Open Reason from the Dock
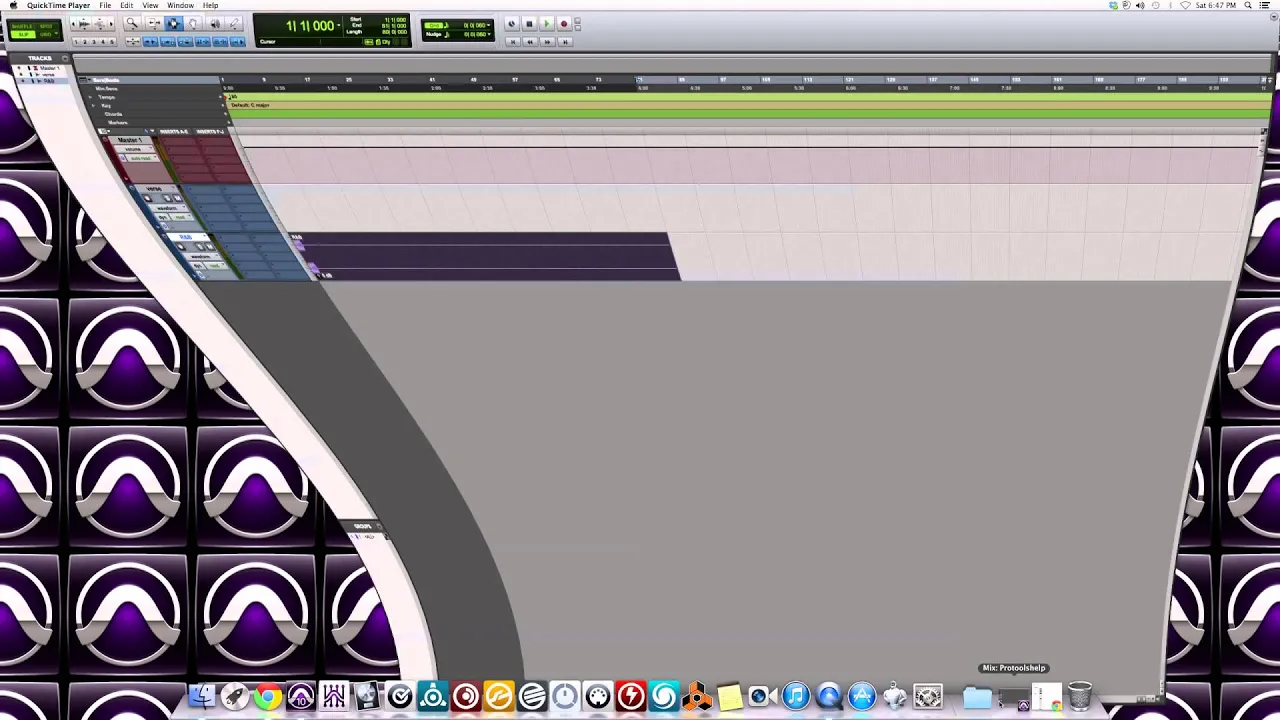Screen dimensions: 1280x720 coord(697,696)
